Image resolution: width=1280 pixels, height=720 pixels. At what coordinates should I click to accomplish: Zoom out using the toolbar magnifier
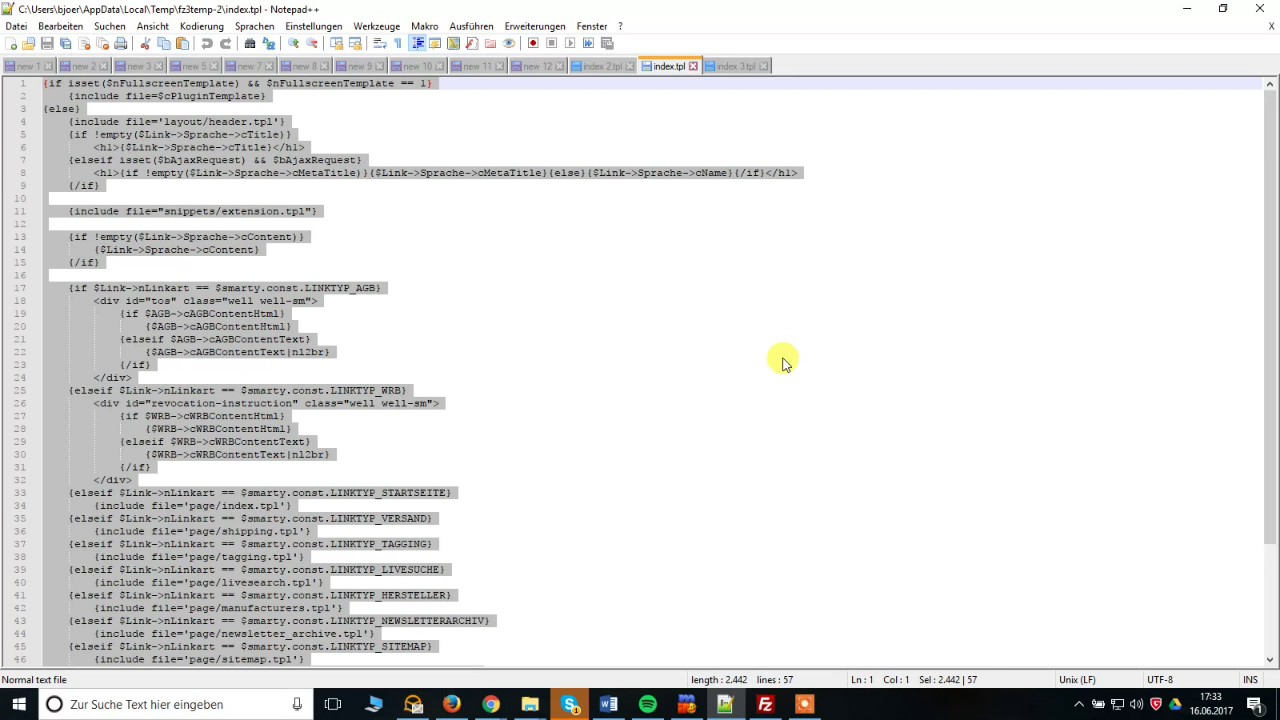312,43
